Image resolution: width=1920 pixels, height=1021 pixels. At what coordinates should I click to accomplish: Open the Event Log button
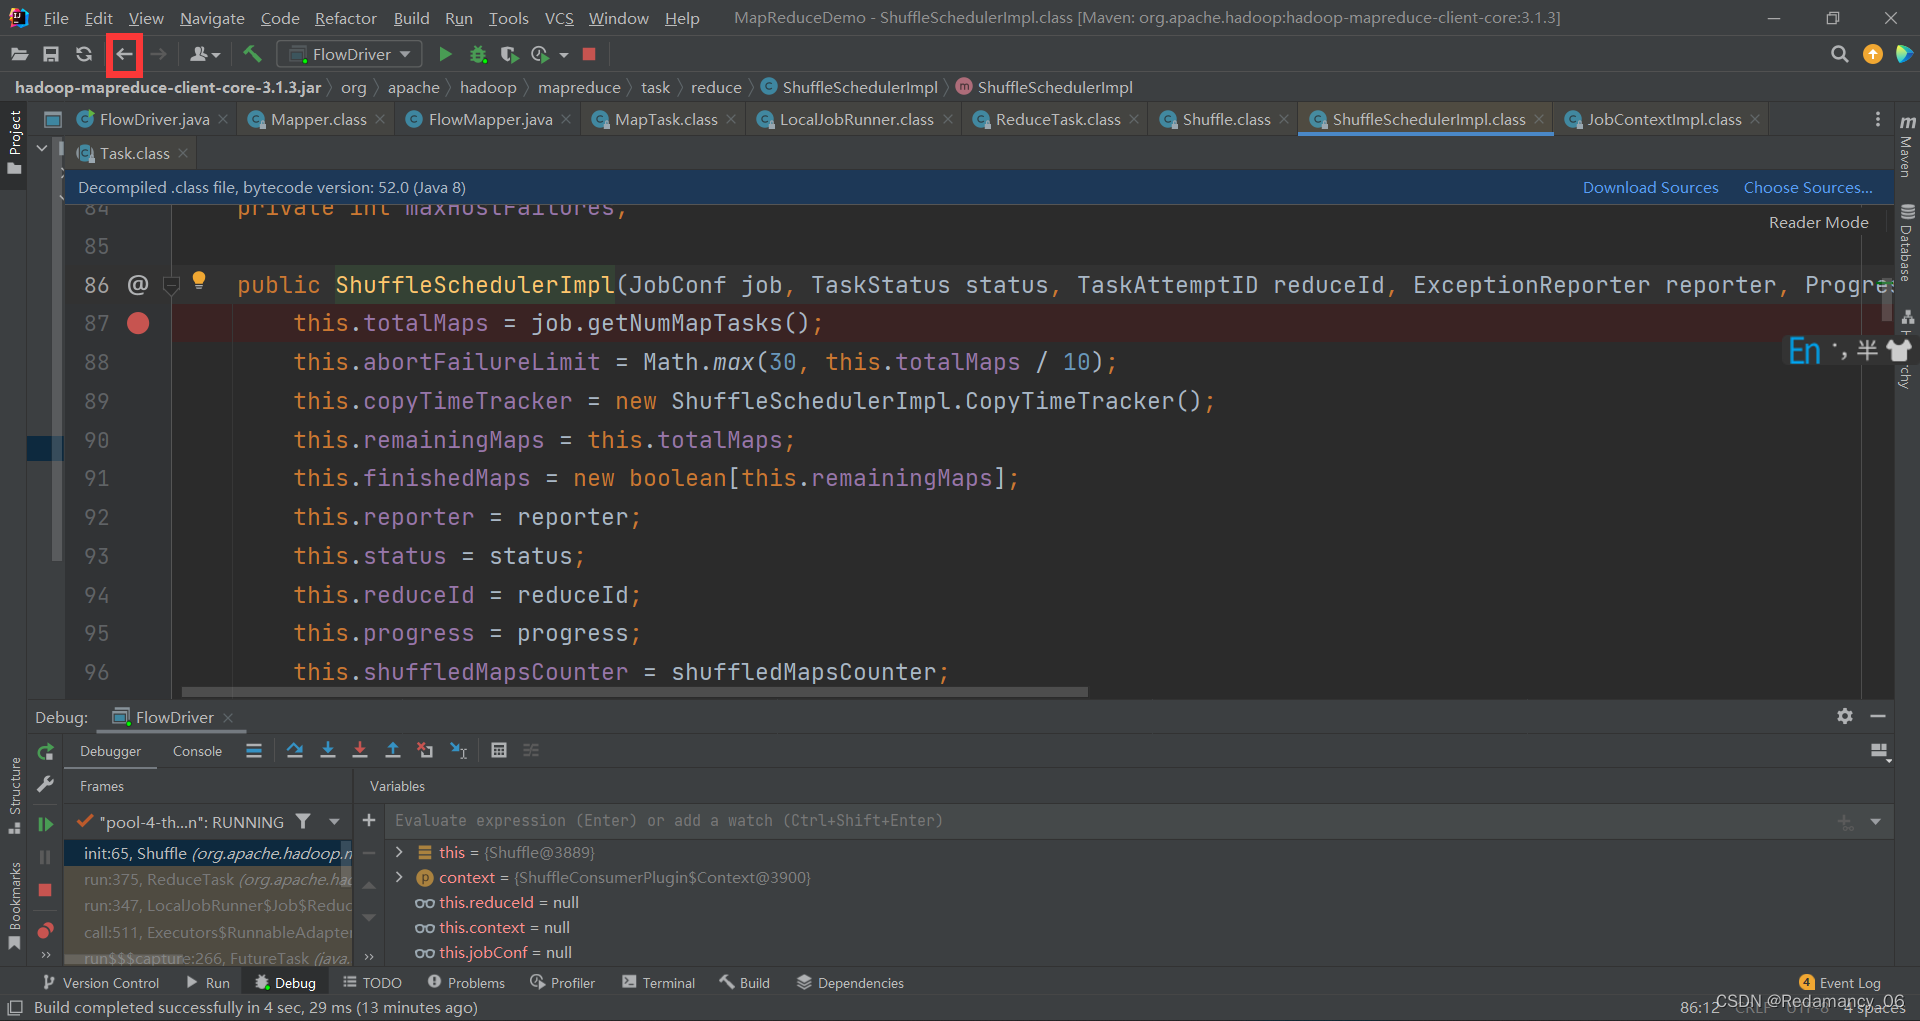1840,983
